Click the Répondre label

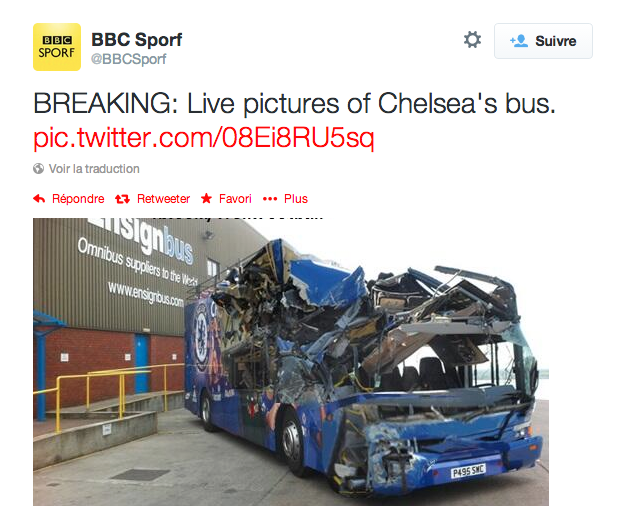[x=78, y=199]
